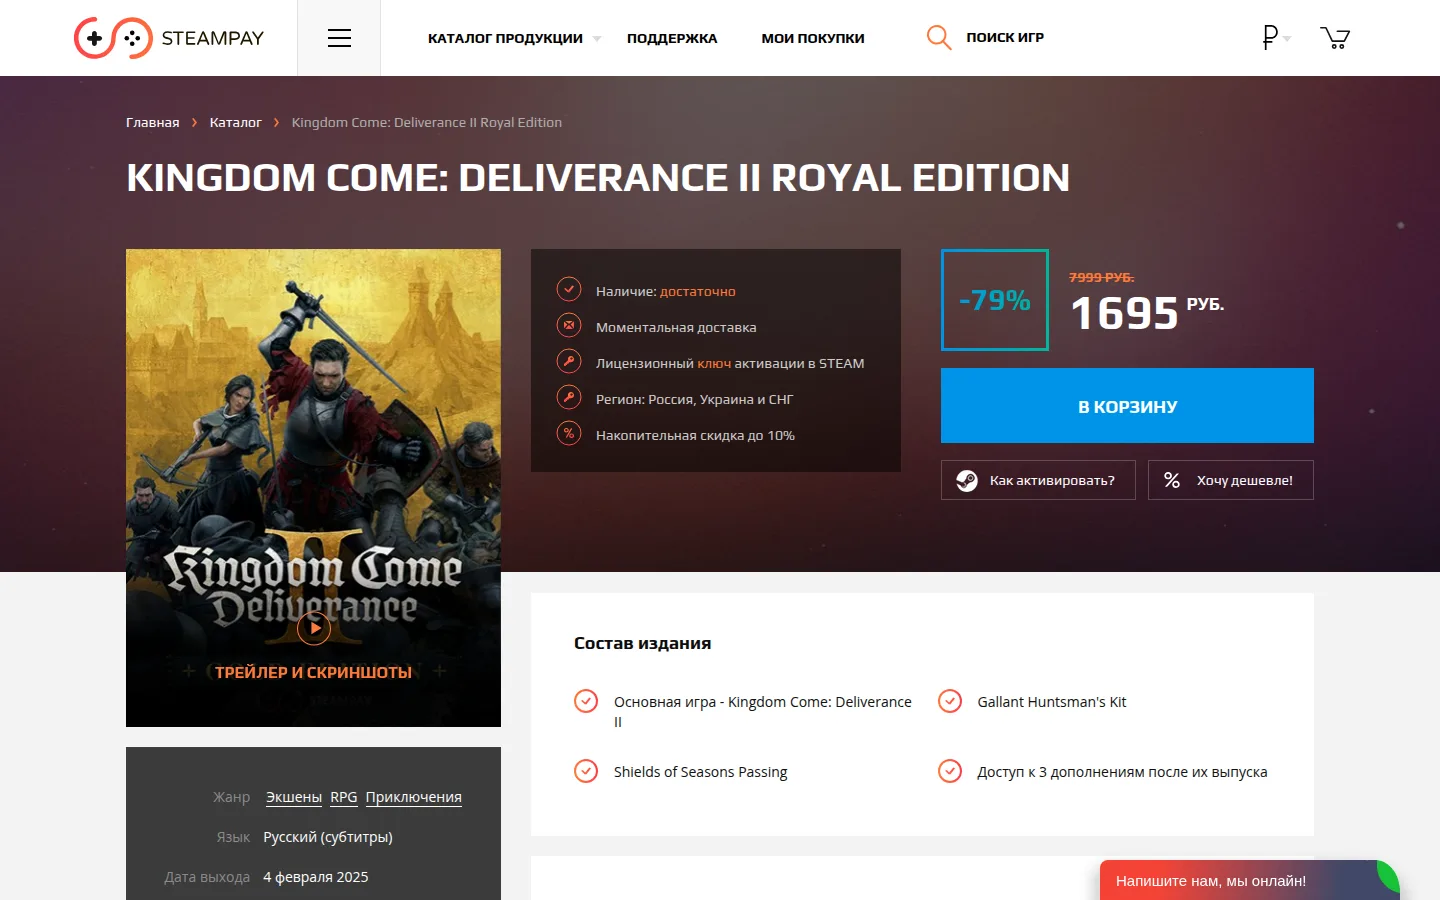
Task: Play the trailer via the play icon
Action: 314,628
